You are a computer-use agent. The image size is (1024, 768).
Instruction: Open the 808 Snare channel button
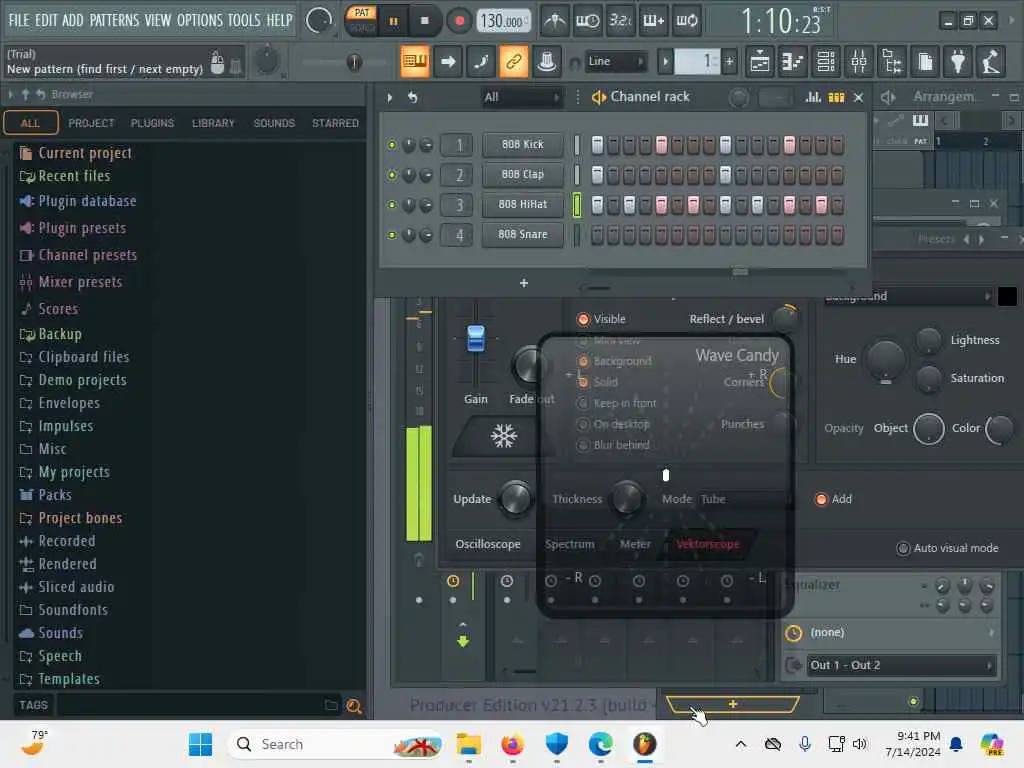tap(522, 234)
